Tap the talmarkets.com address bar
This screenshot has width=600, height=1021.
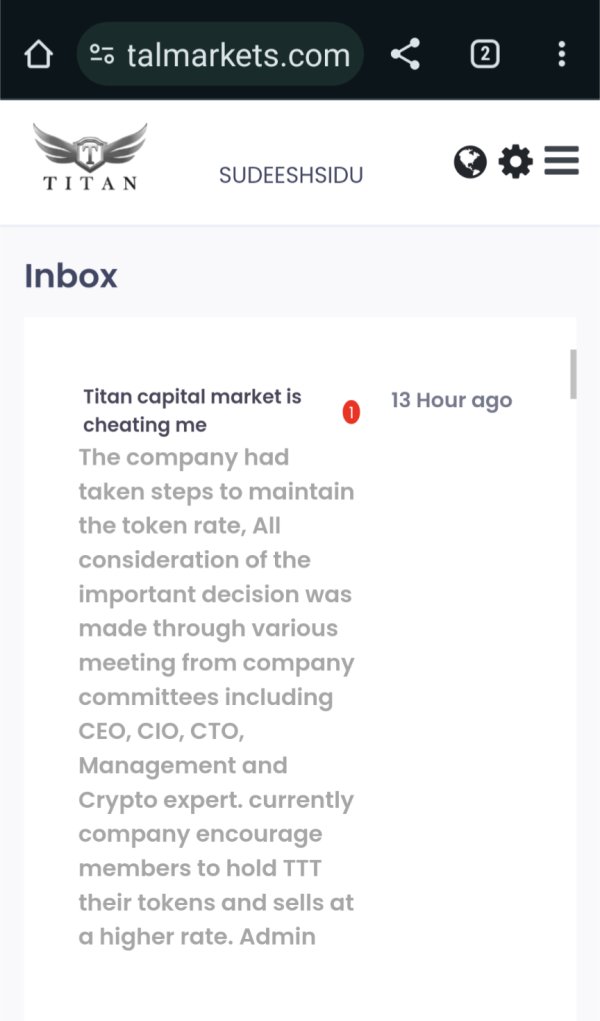coord(238,54)
